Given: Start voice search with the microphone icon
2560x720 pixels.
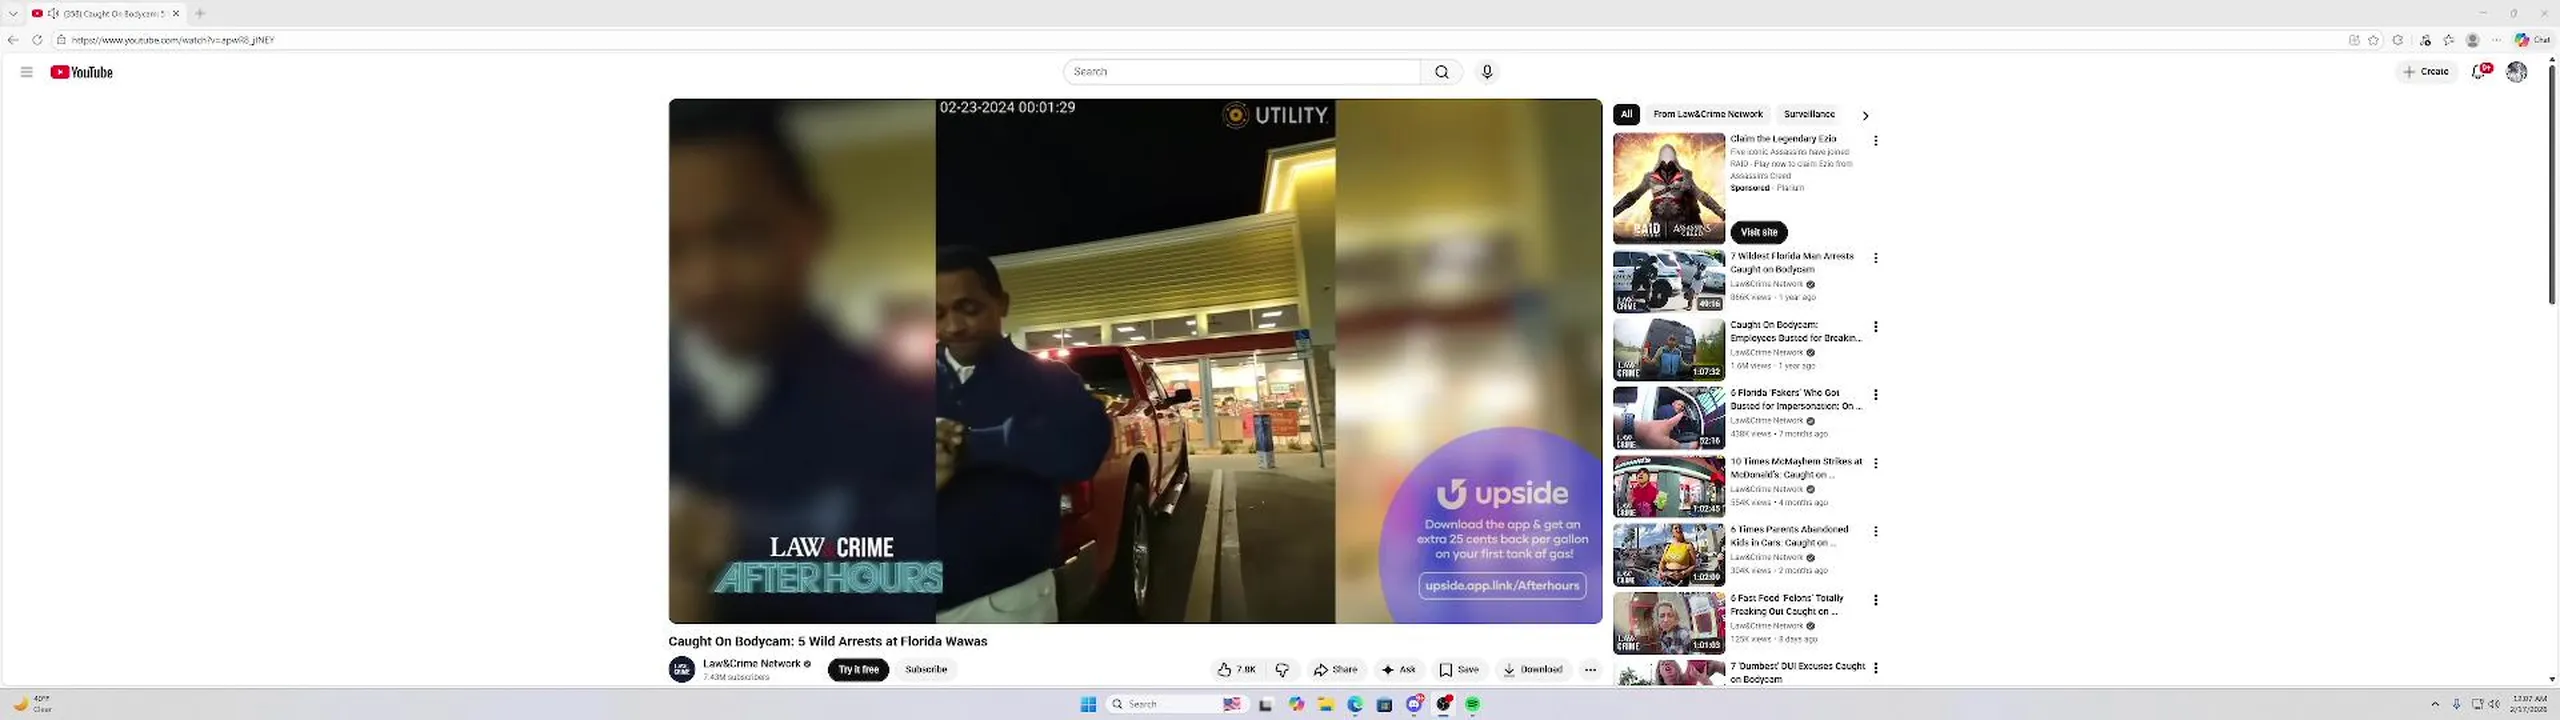Looking at the screenshot, I should click(1487, 72).
